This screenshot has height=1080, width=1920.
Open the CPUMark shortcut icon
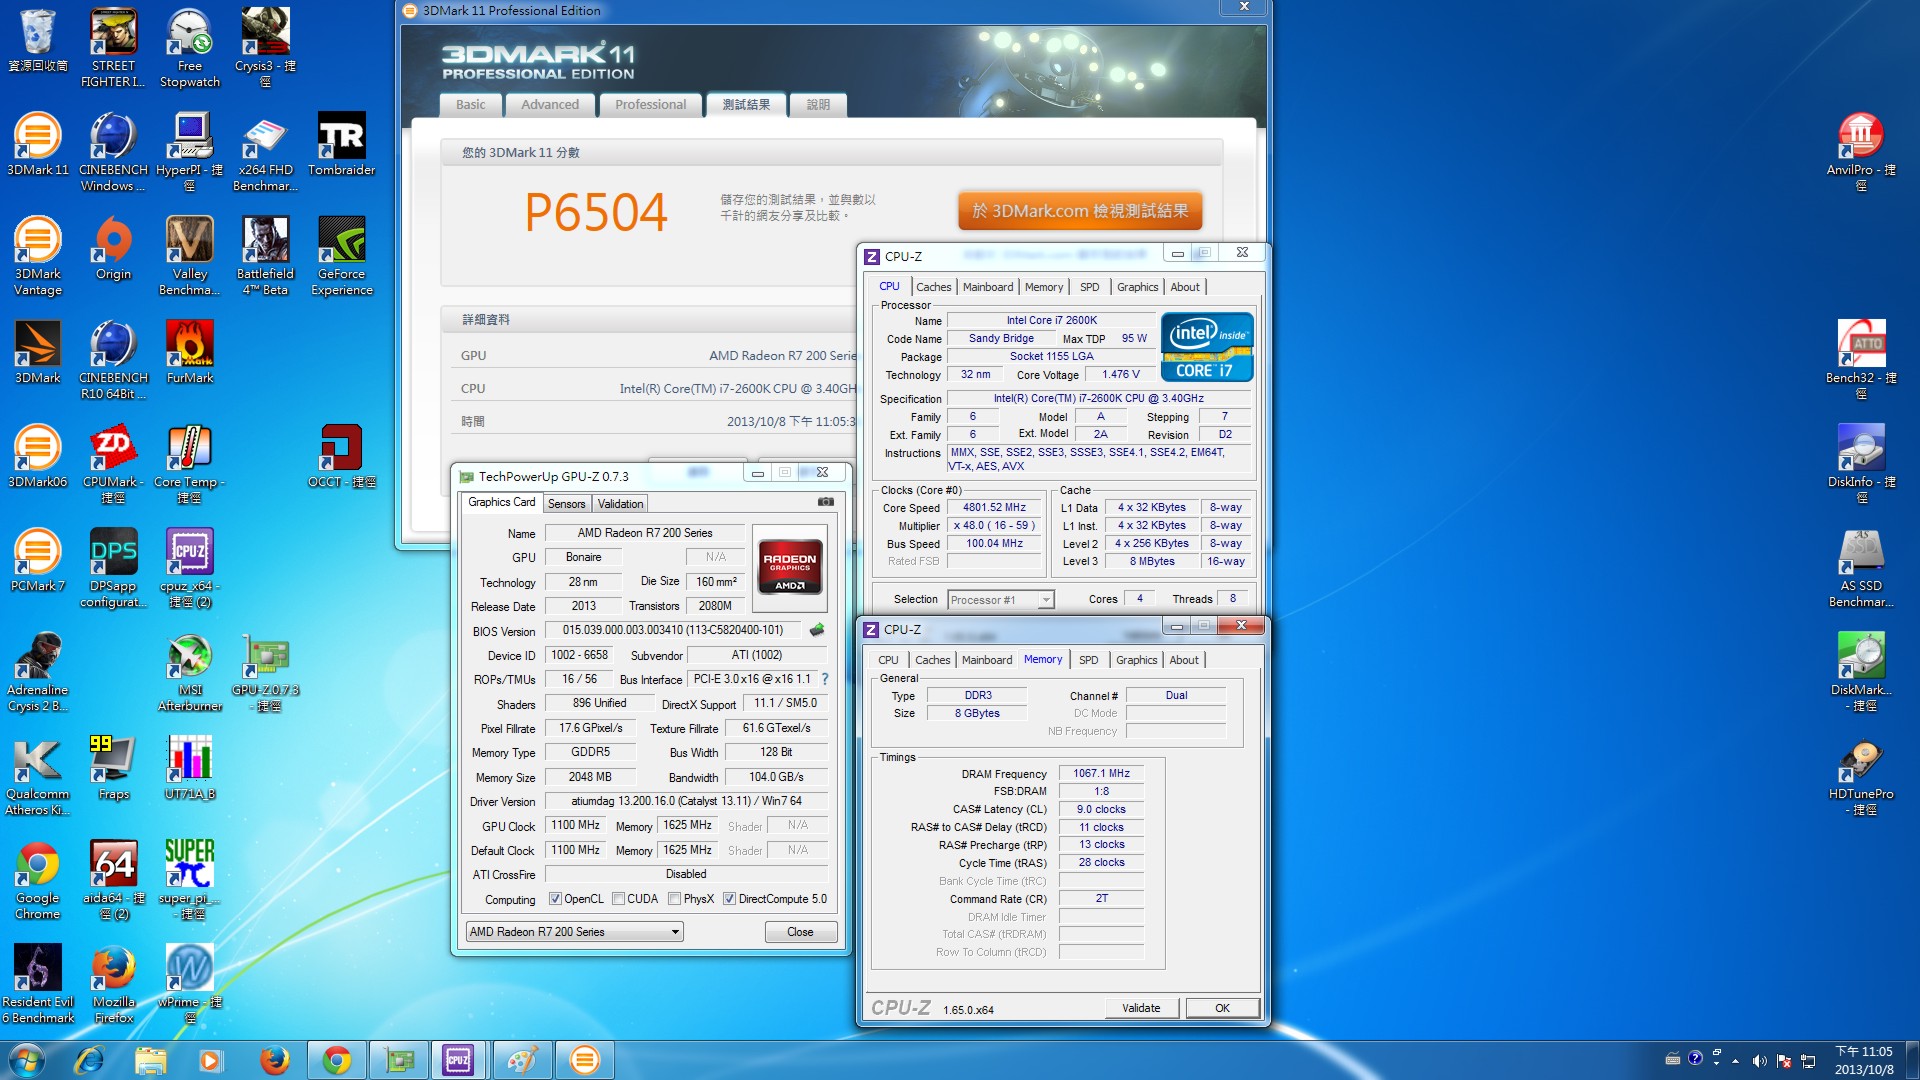(x=113, y=464)
